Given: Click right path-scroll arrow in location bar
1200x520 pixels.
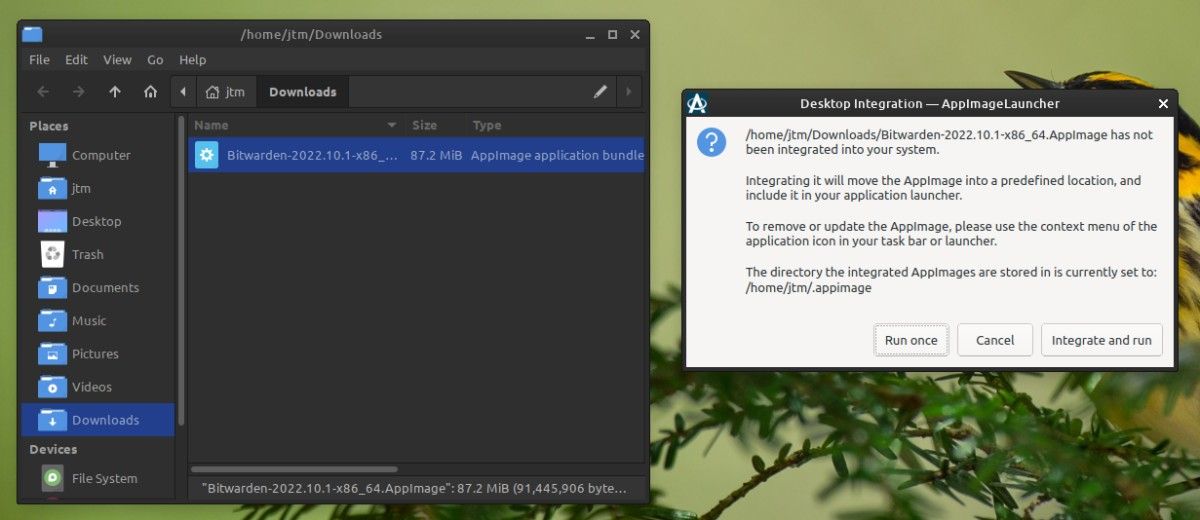Looking at the screenshot, I should coord(628,92).
